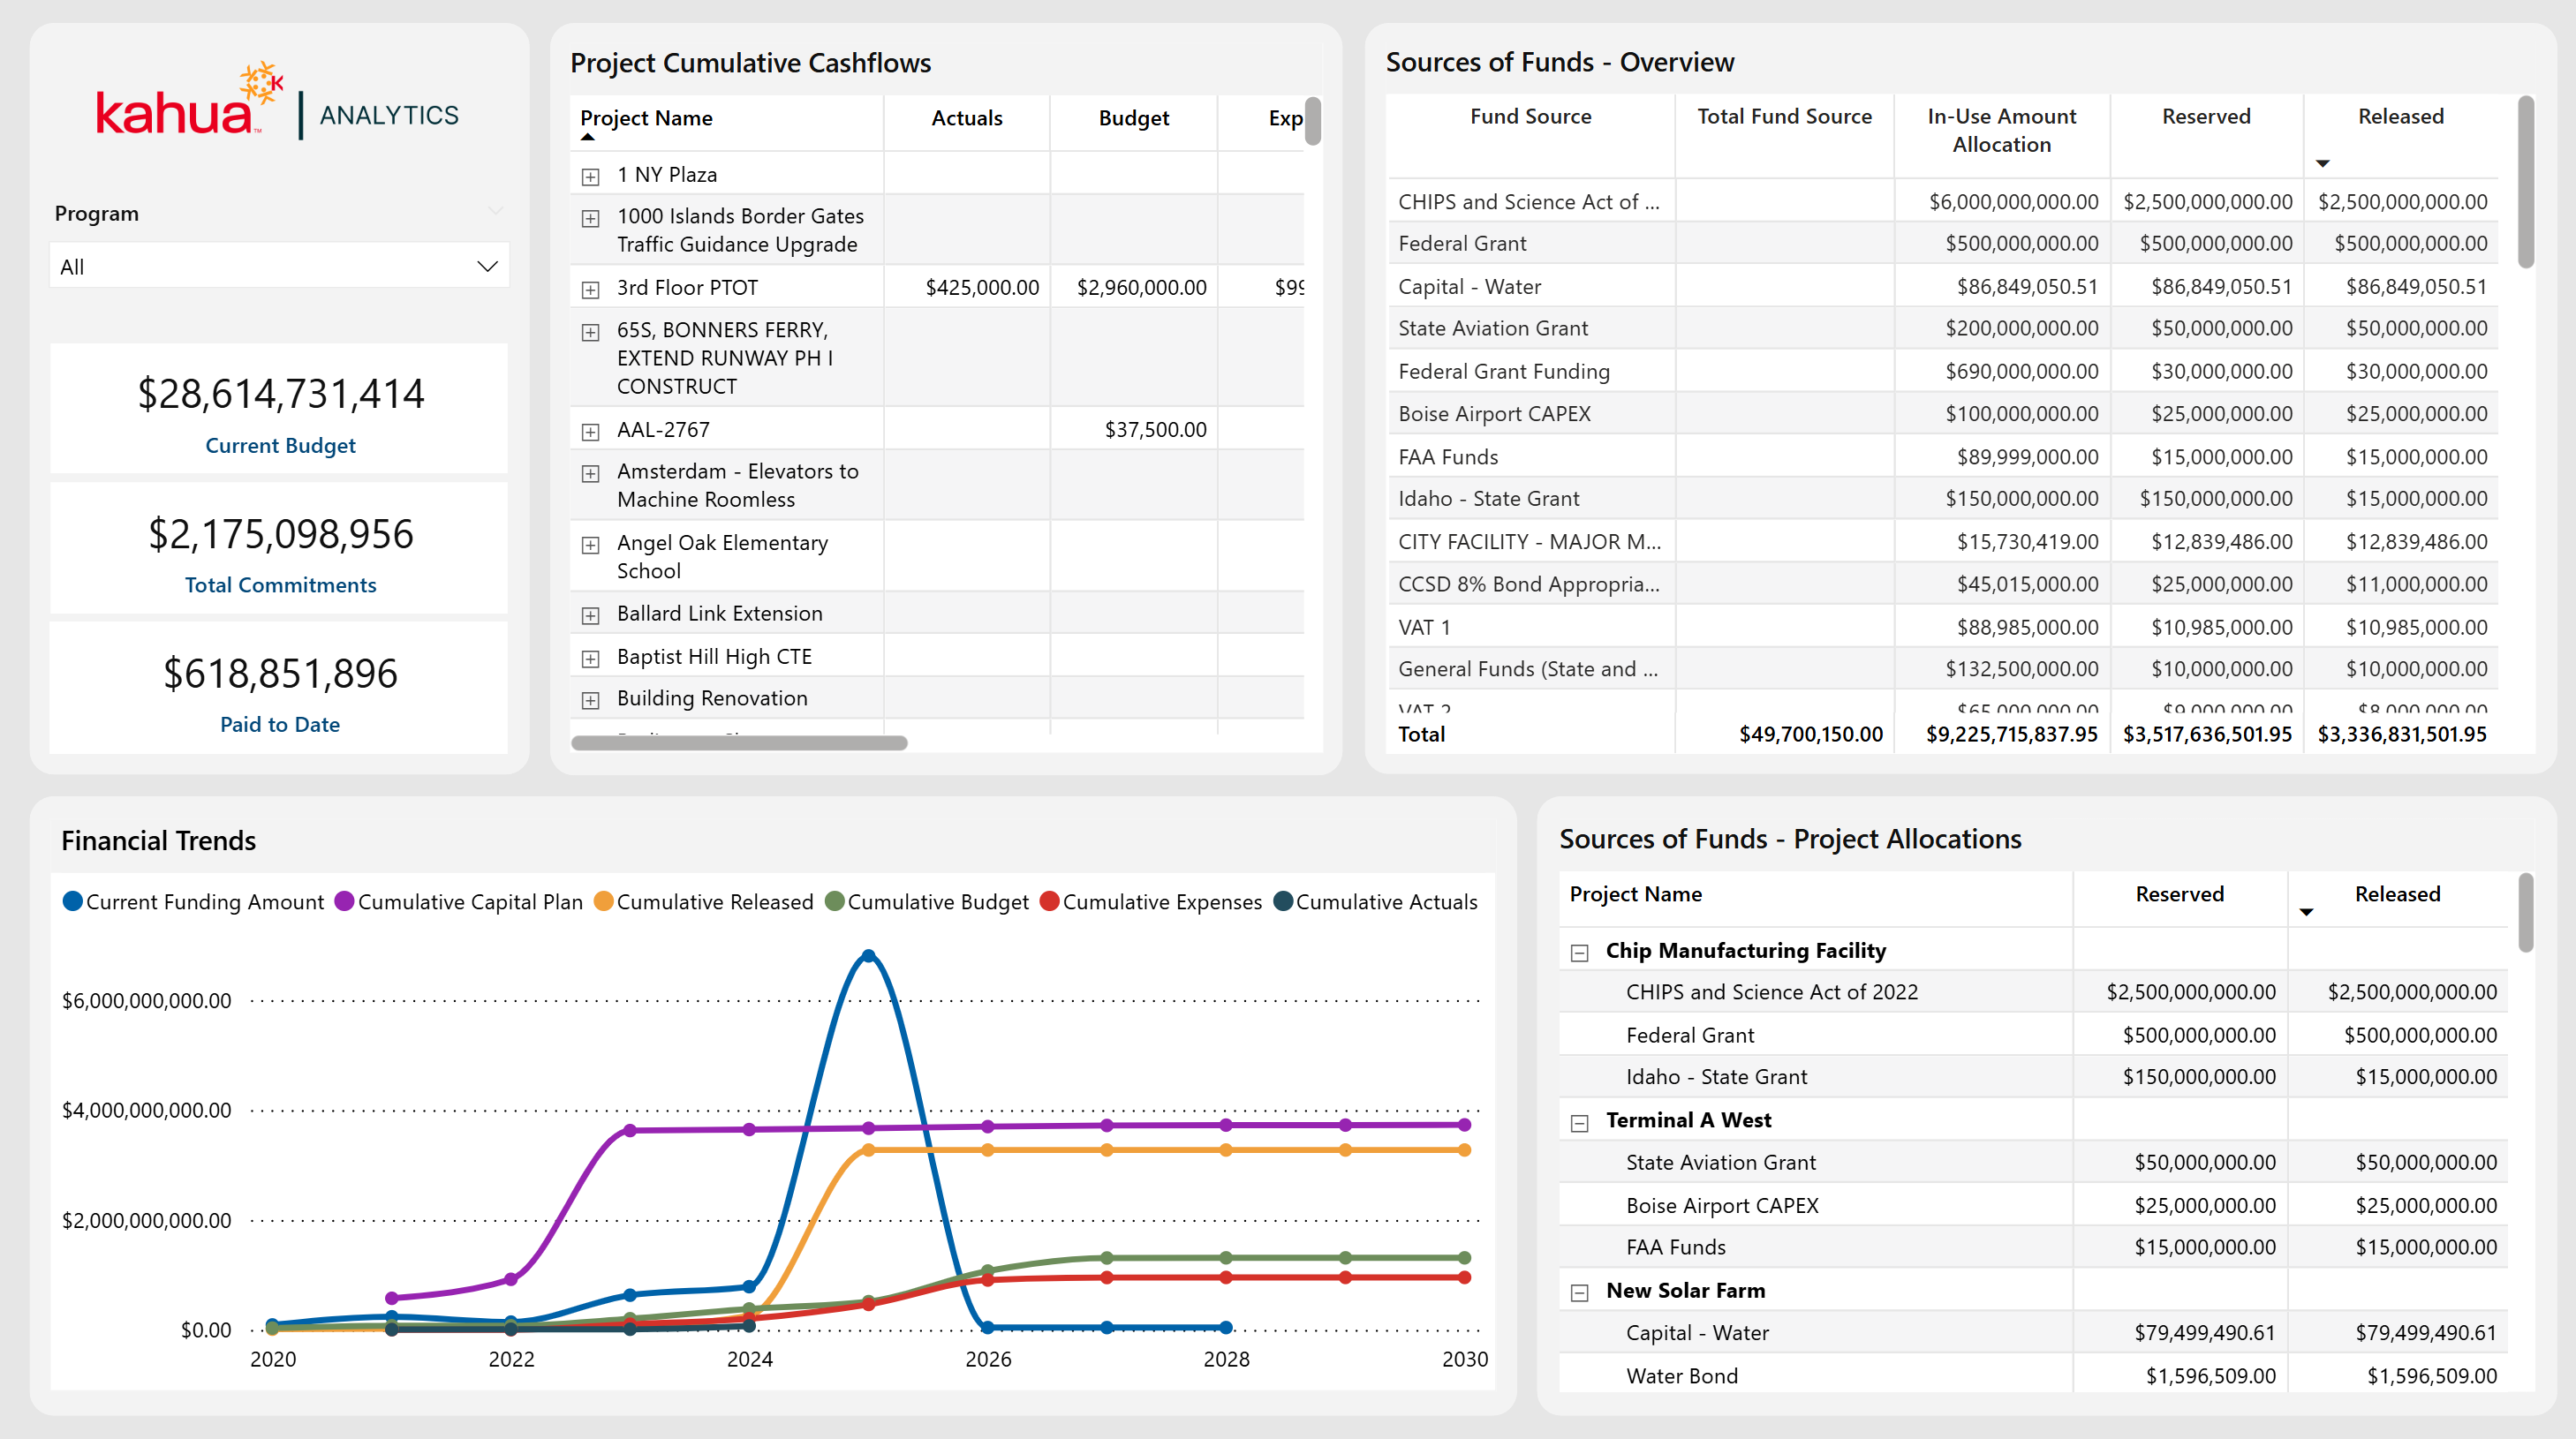This screenshot has width=2576, height=1439.
Task: Expand the Ballard Link Extension row
Action: click(x=591, y=616)
